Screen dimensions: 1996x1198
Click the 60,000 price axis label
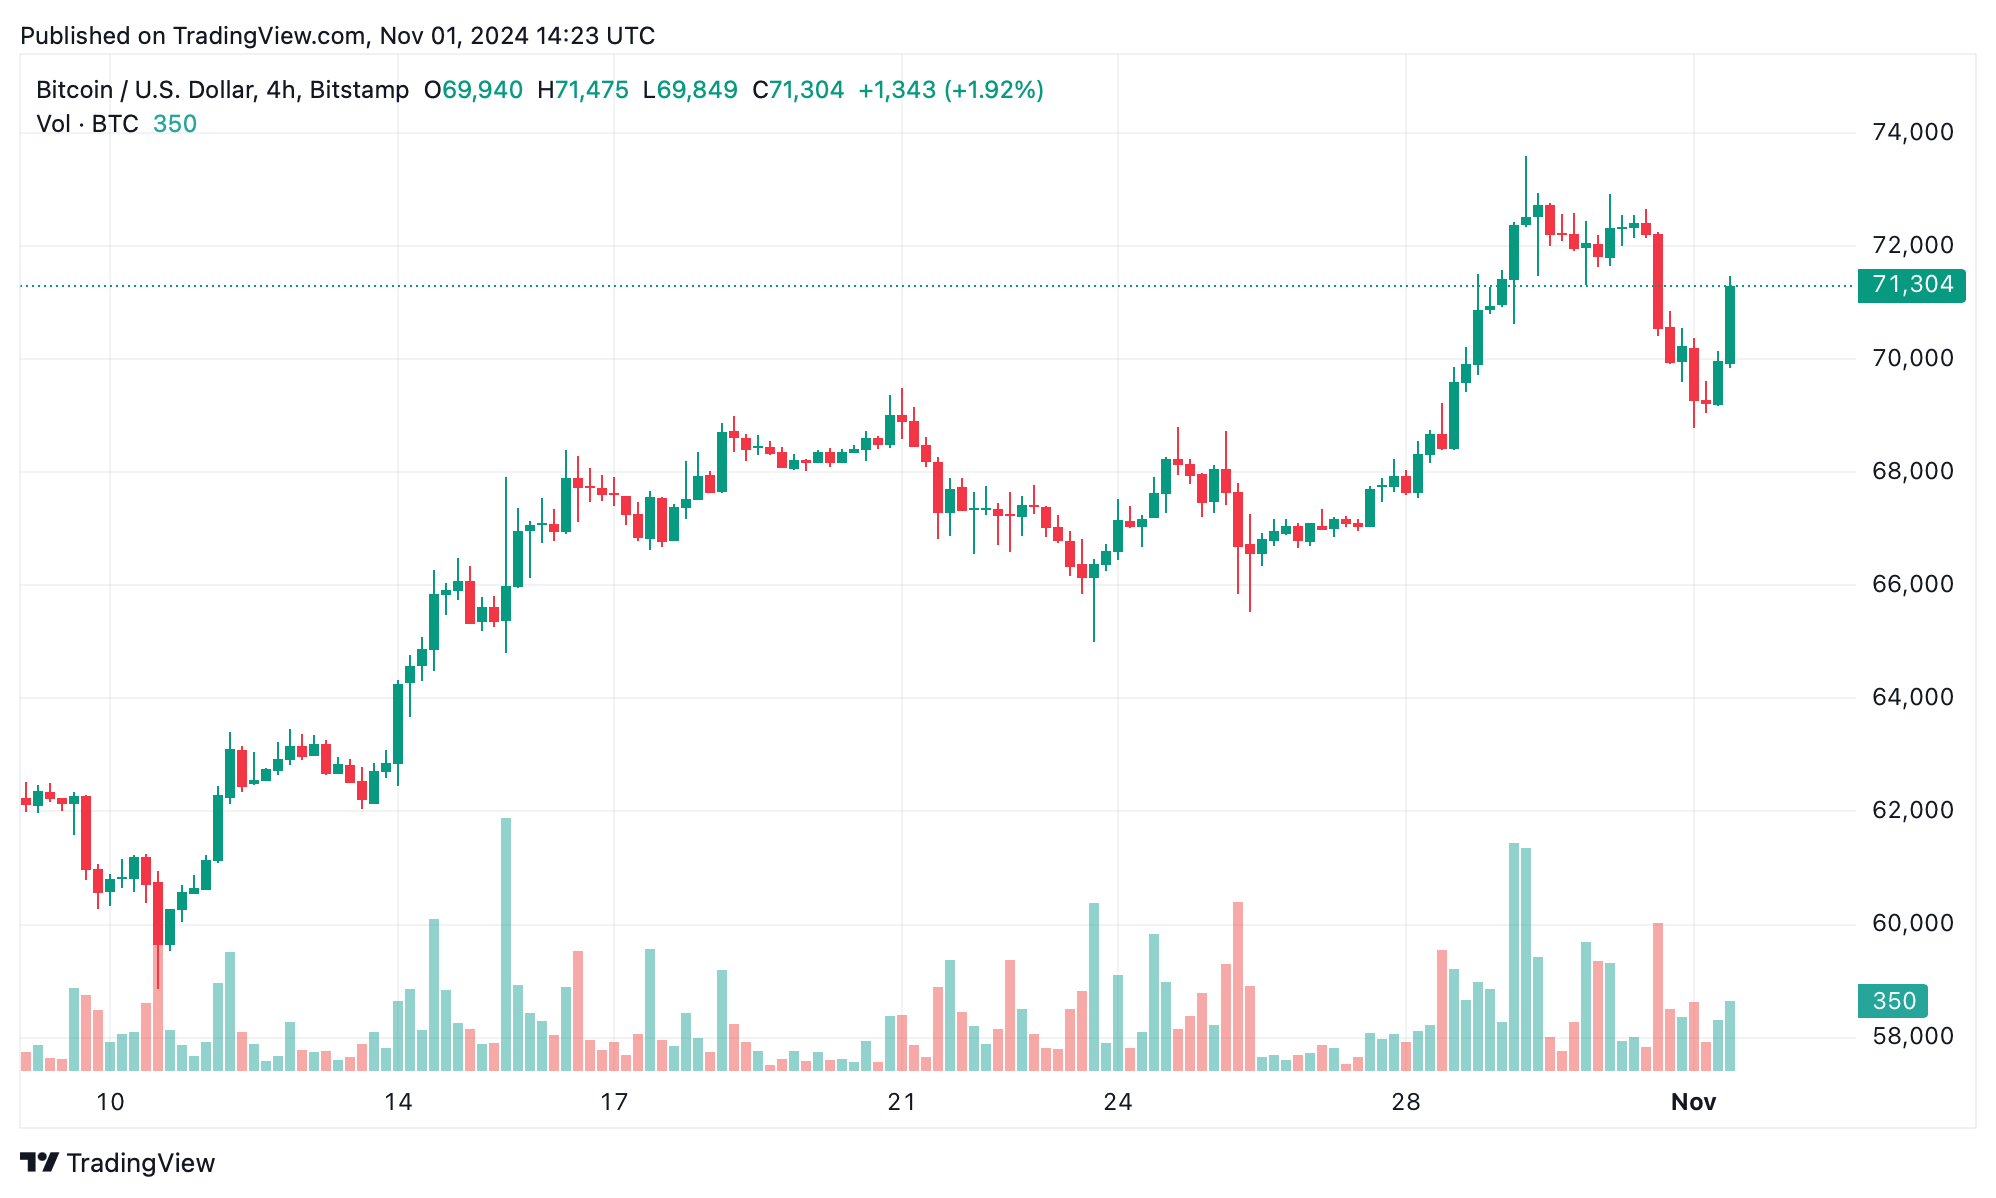click(x=1912, y=923)
